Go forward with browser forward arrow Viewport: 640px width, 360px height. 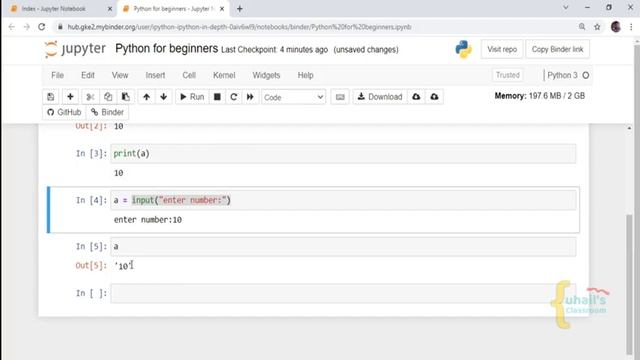tap(27, 27)
